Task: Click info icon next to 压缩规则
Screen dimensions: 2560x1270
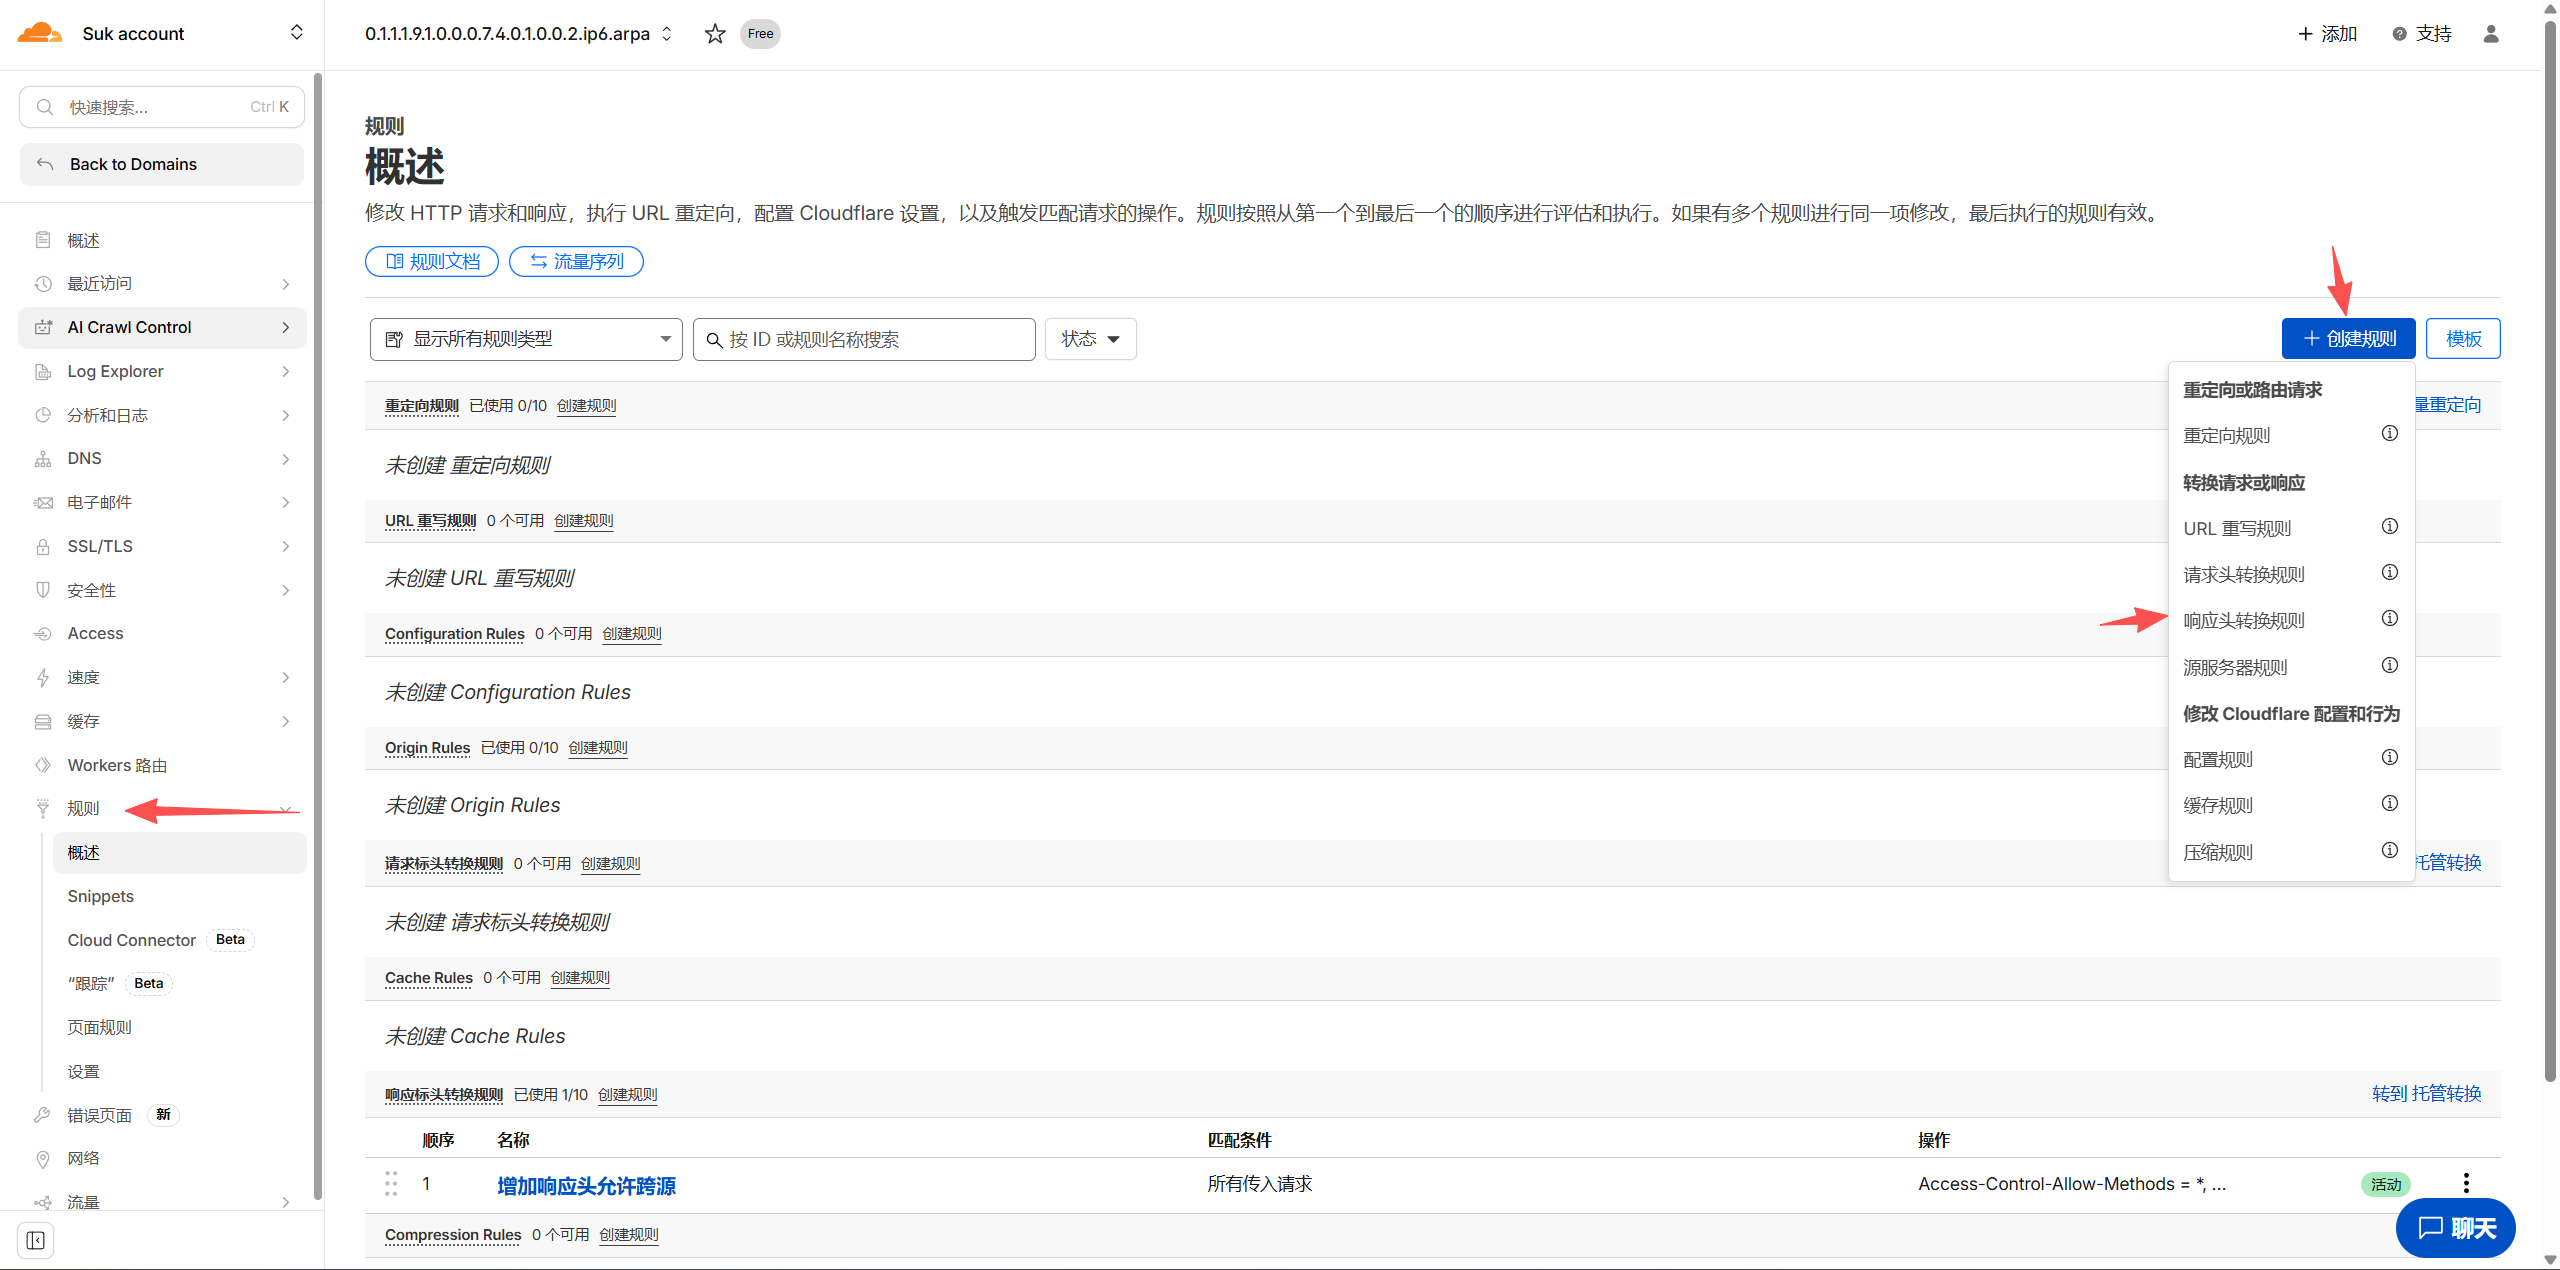Action: (x=2390, y=851)
